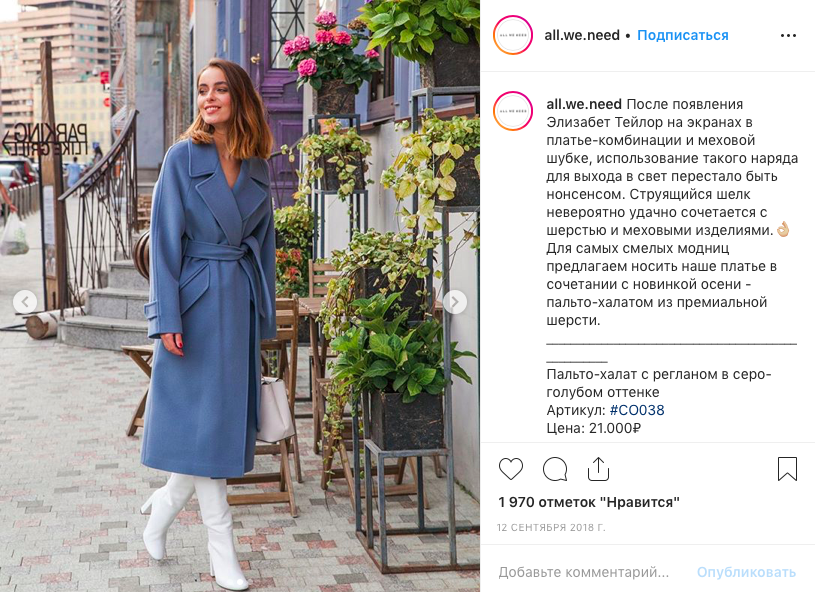Click Опубликовать to post comment
The width and height of the screenshot is (815, 592).
[746, 572]
